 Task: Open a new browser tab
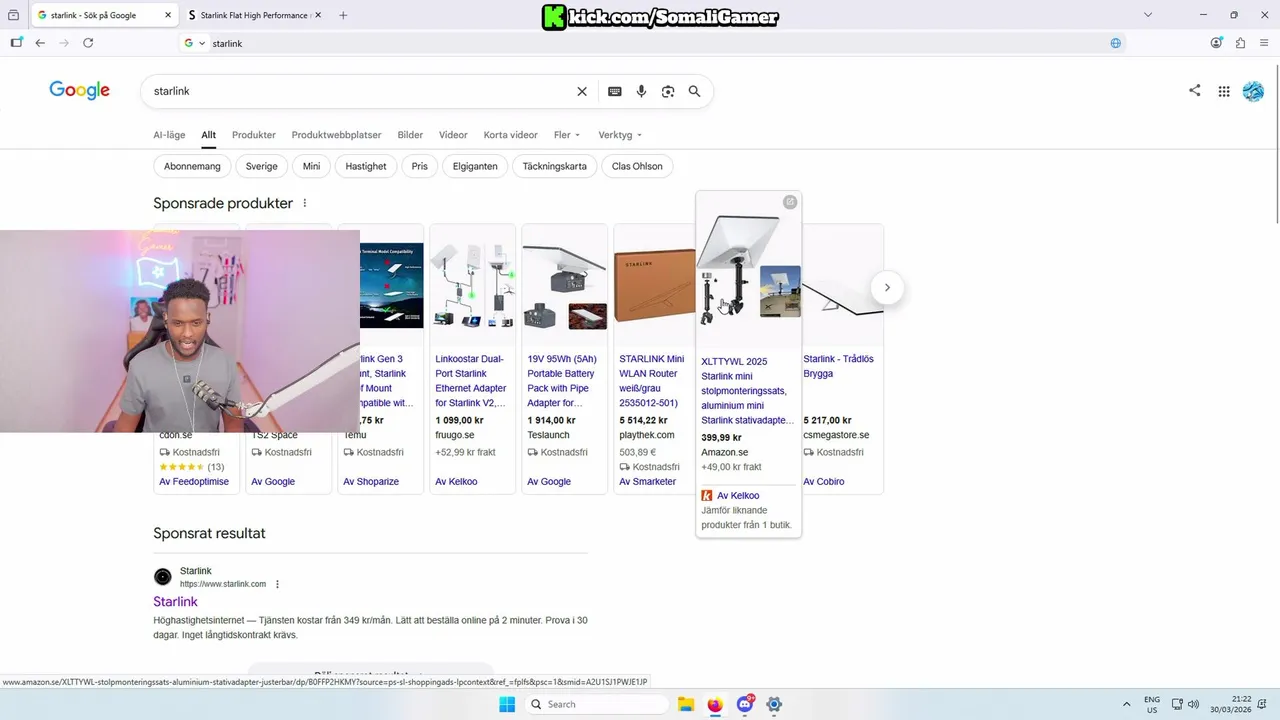pyautogui.click(x=343, y=15)
